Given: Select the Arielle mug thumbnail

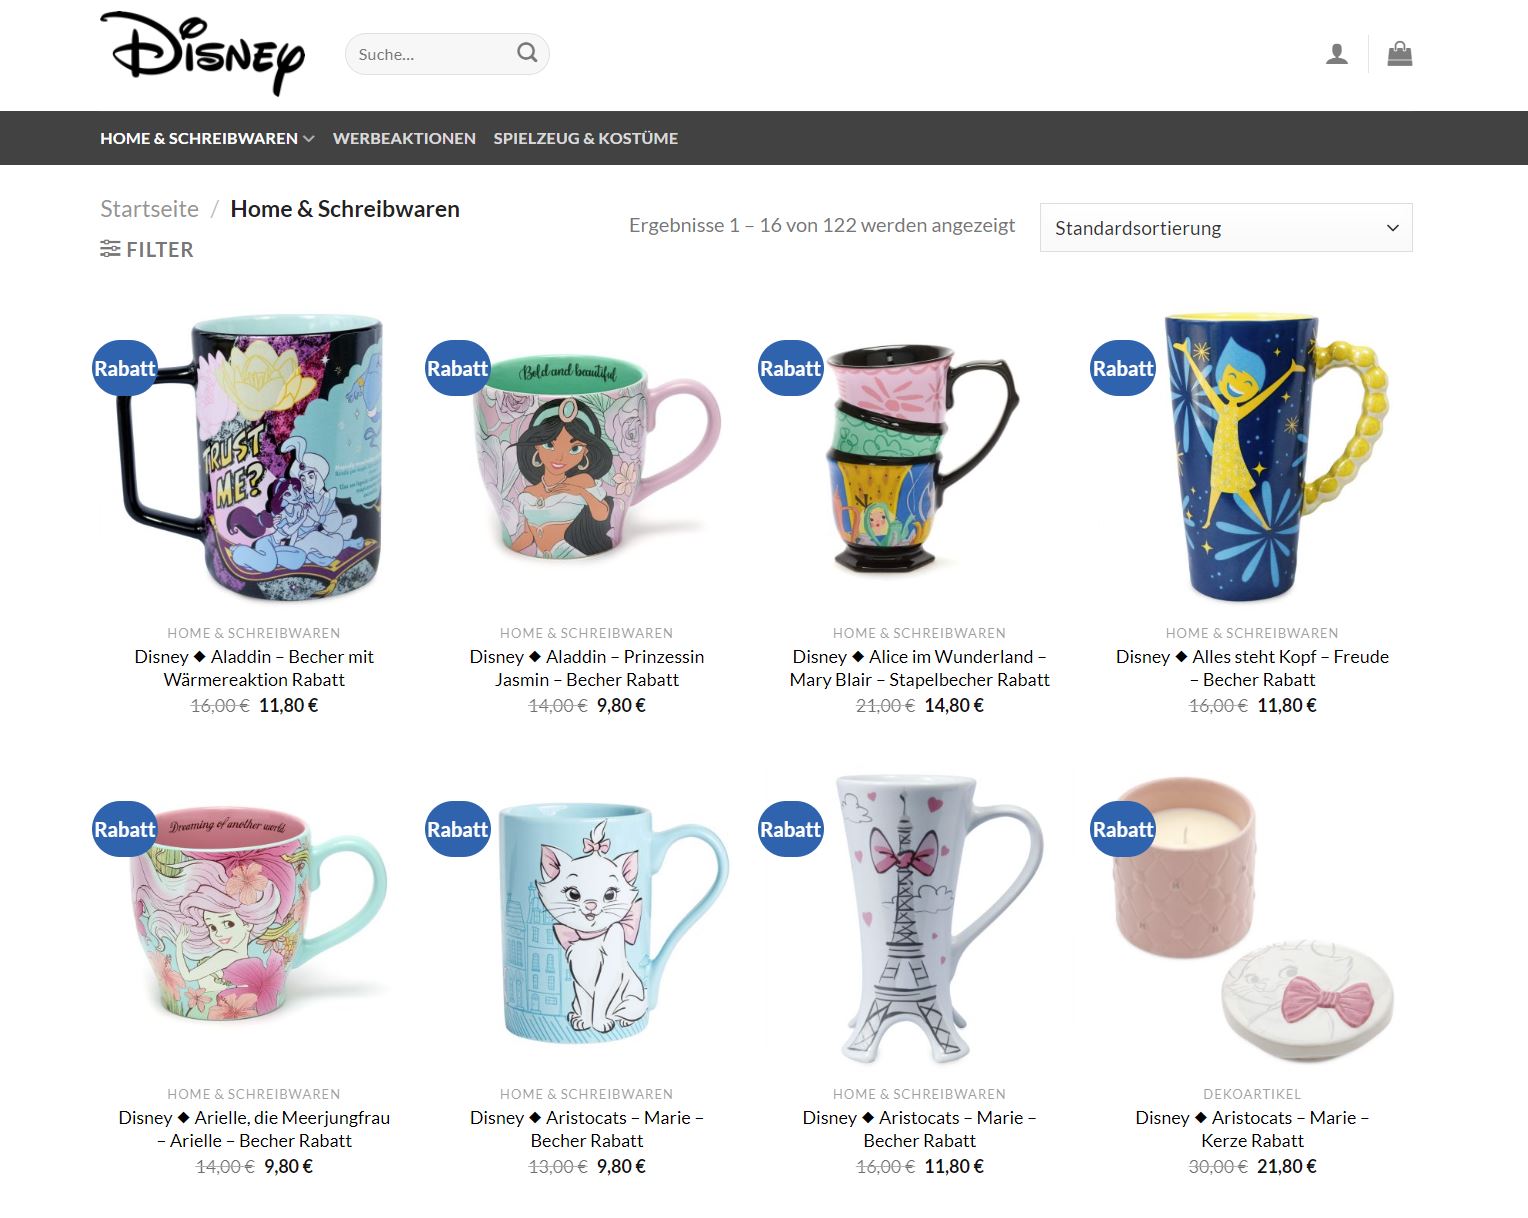Looking at the screenshot, I should coord(255,915).
